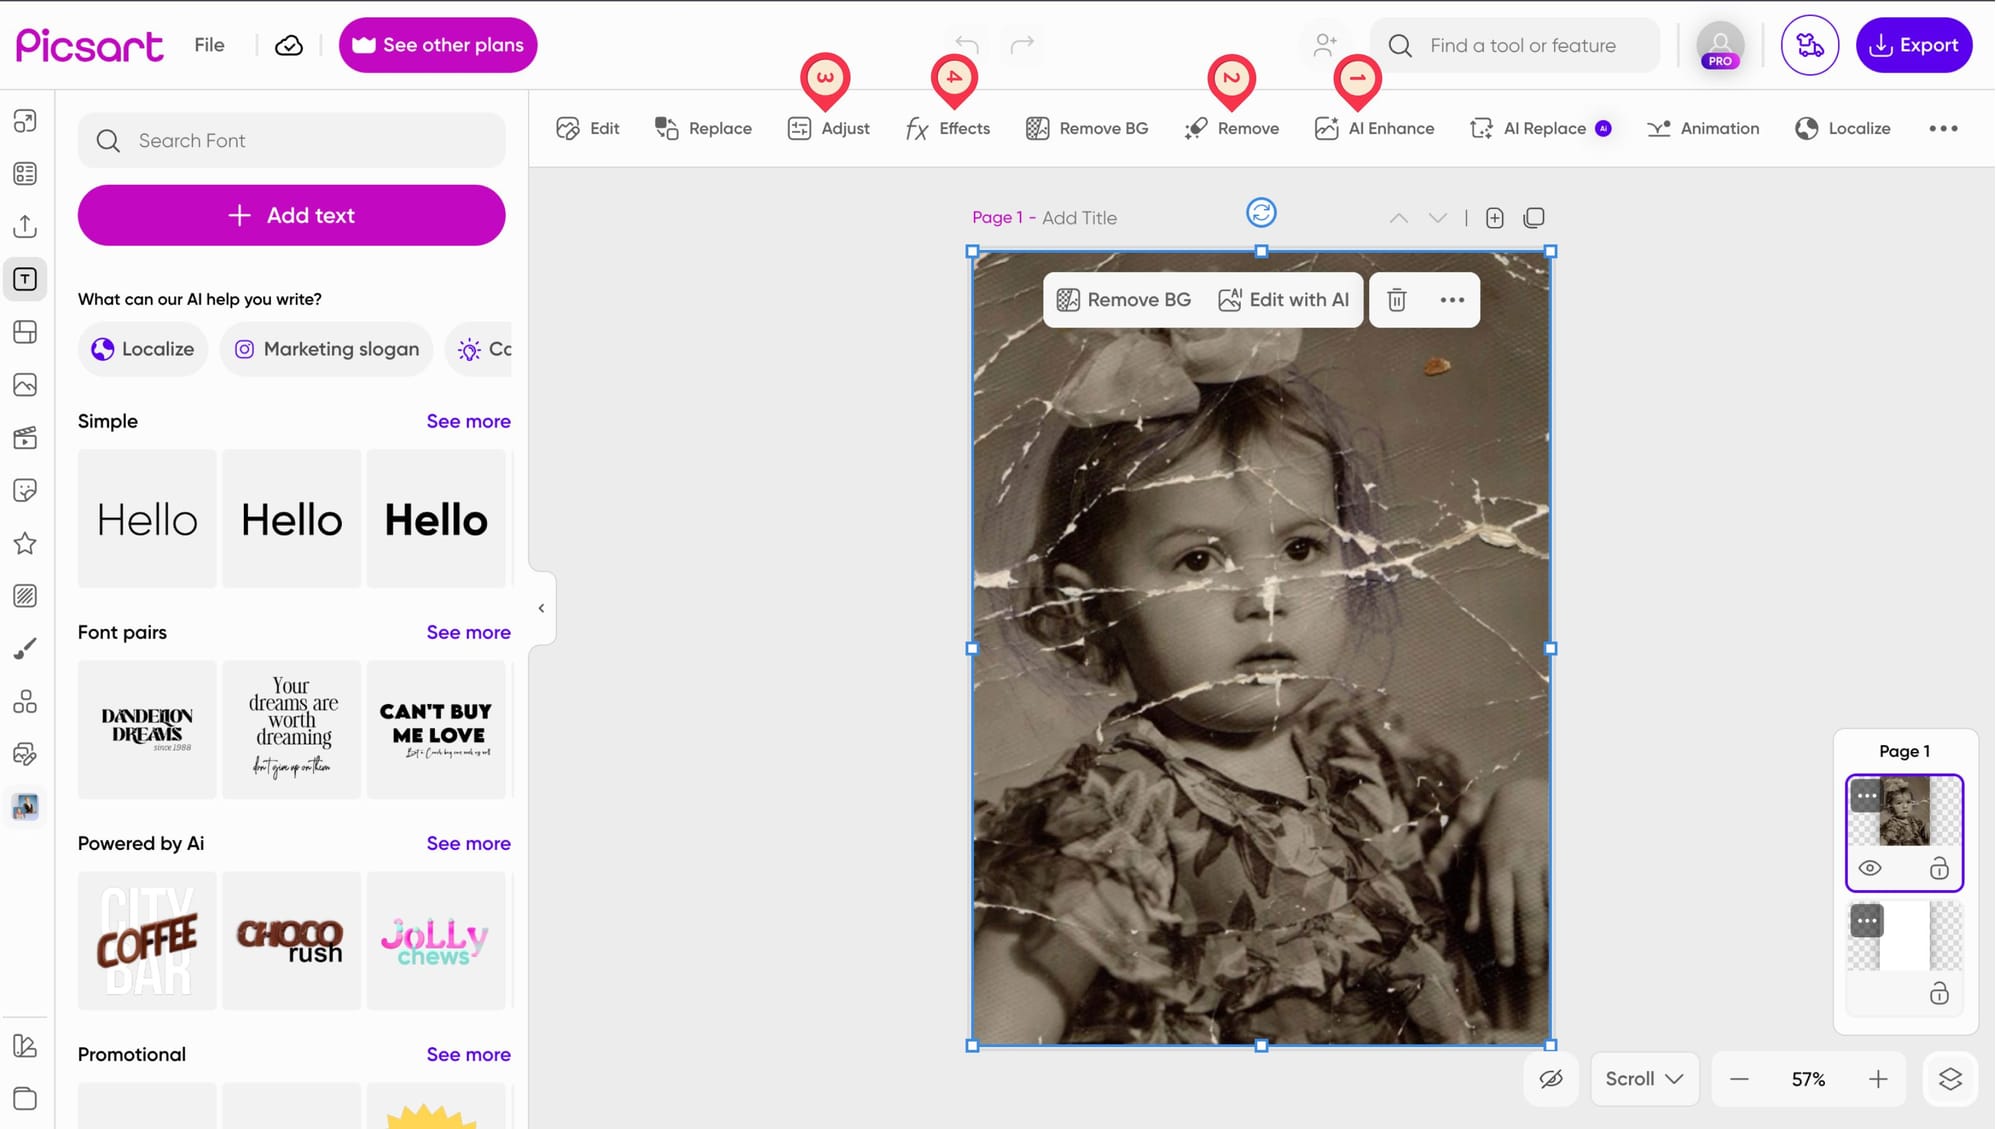Open the uploads sidebar icon
2000x1129 pixels.
(25, 226)
